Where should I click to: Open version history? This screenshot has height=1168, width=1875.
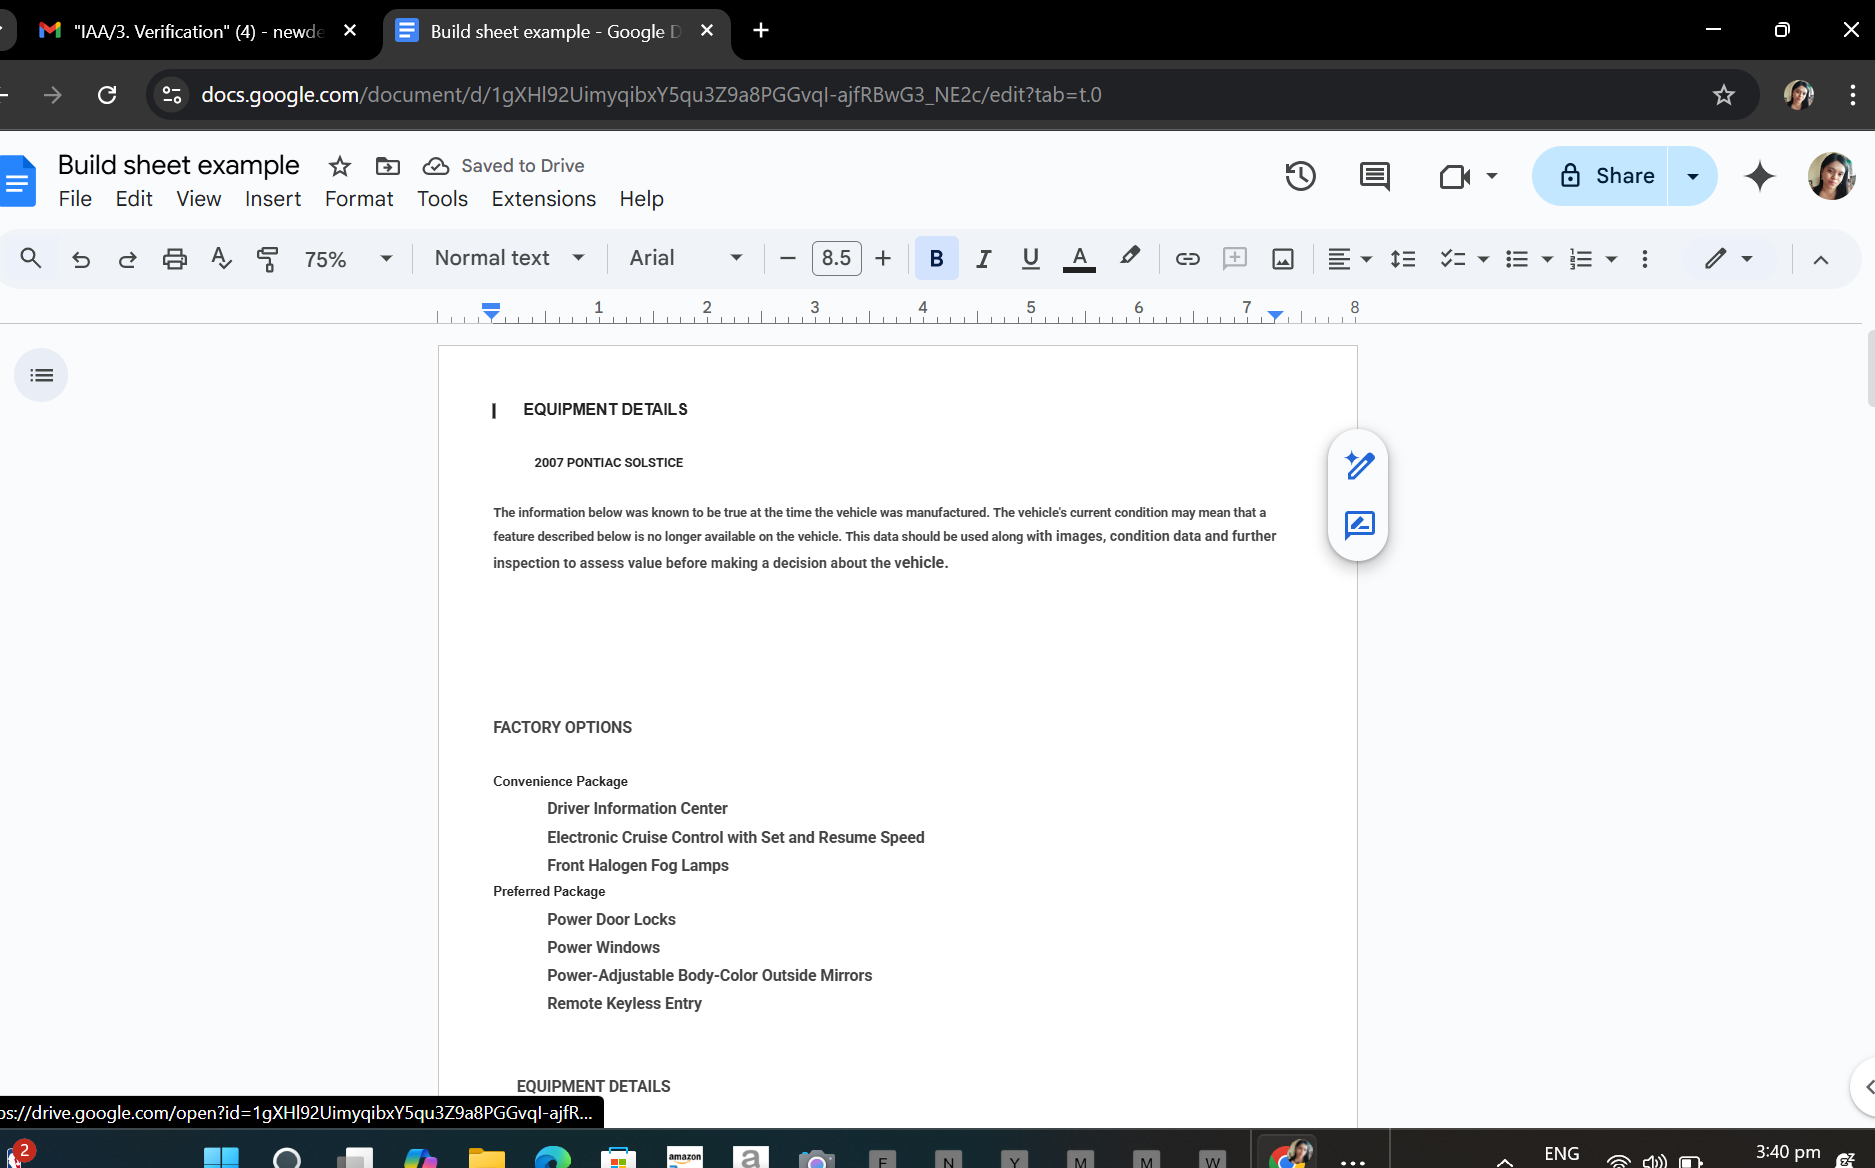(x=1300, y=176)
